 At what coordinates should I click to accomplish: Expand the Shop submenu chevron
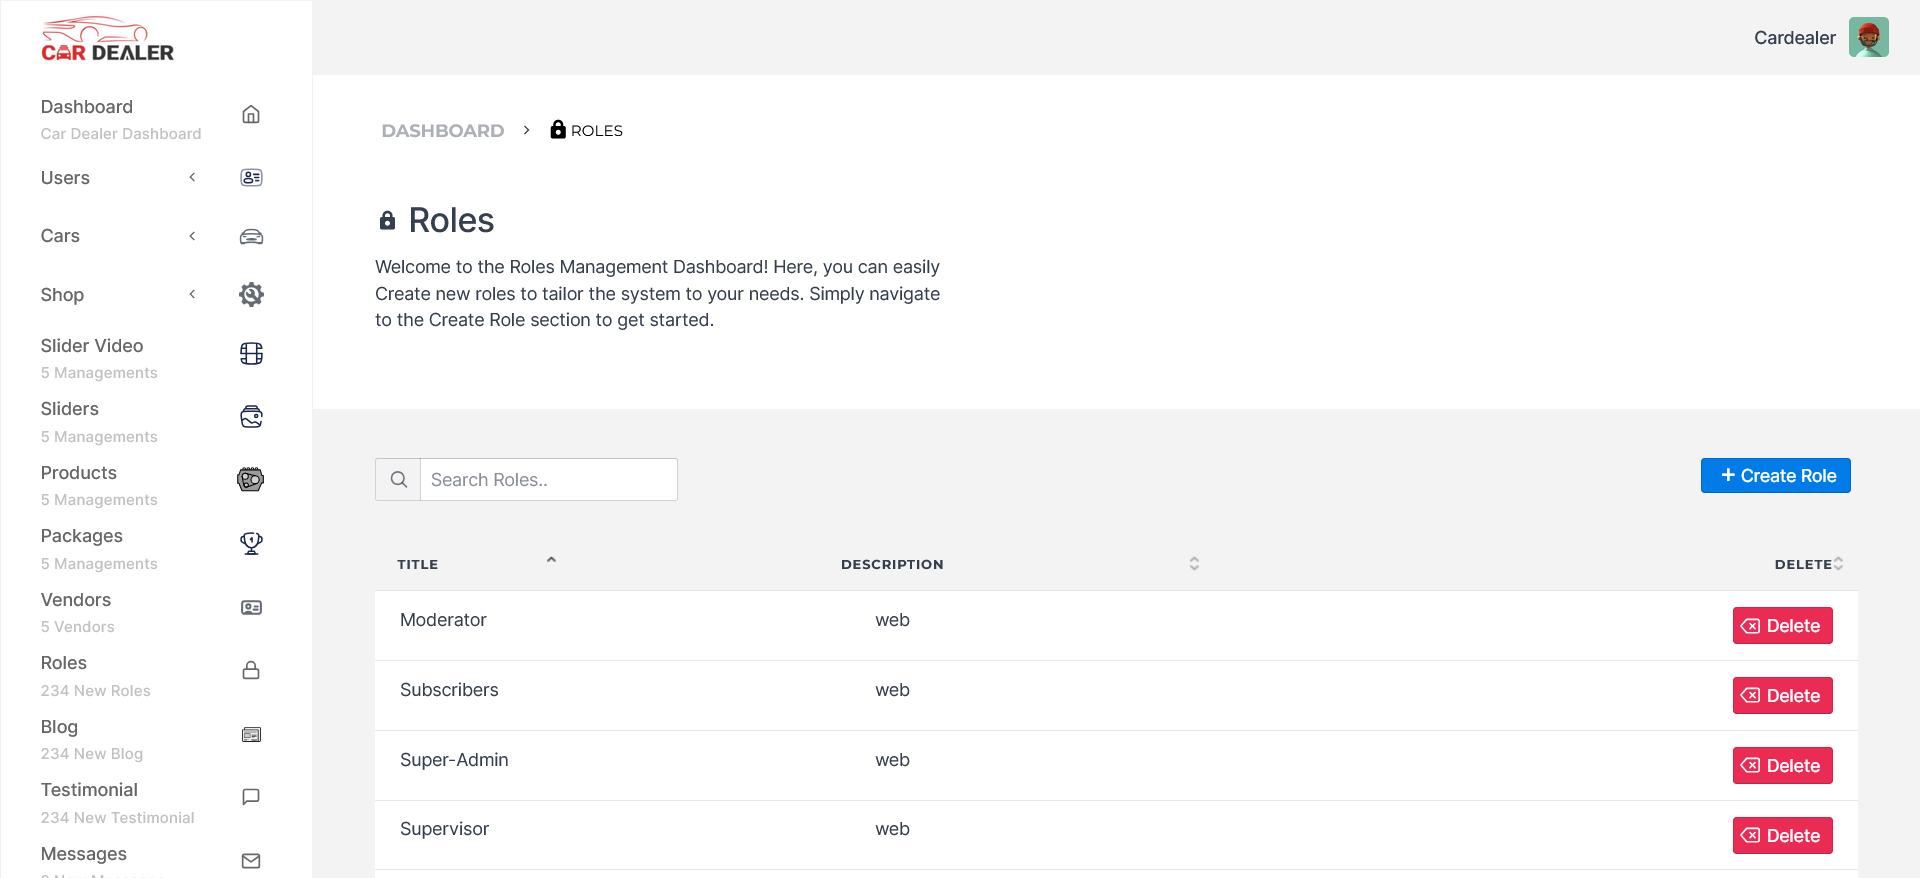pos(192,294)
